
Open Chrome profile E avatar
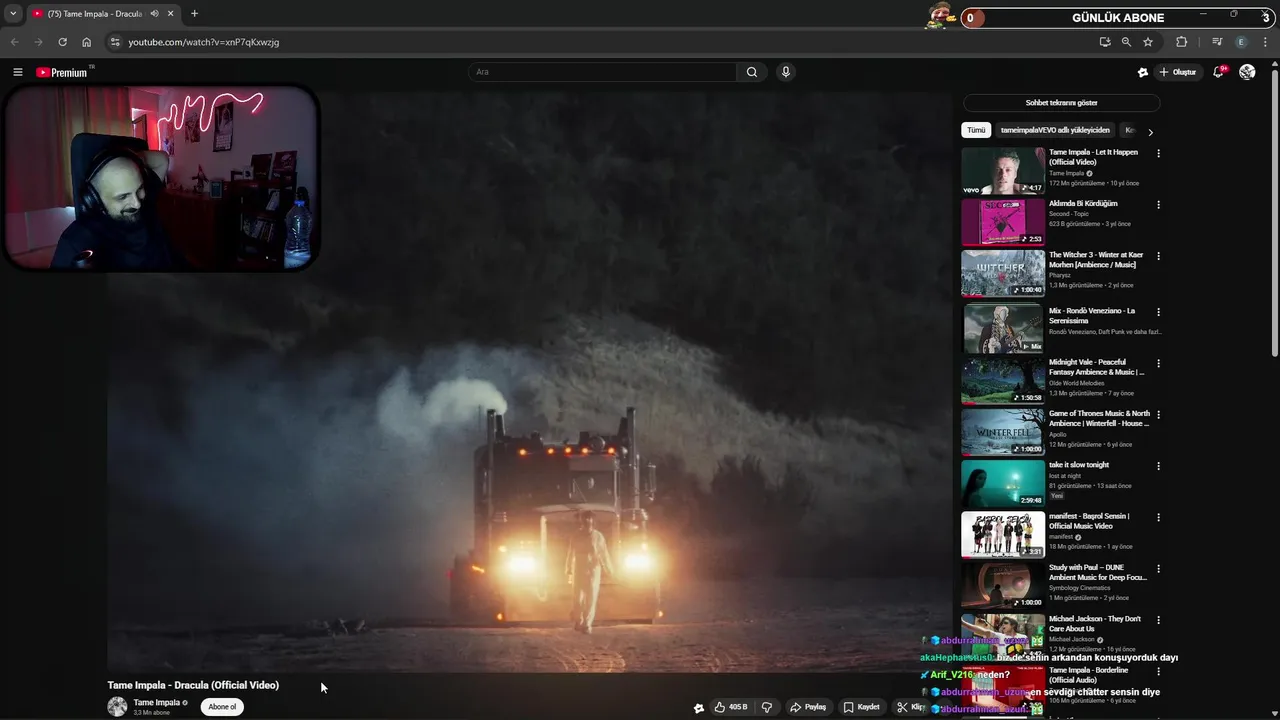point(1241,42)
